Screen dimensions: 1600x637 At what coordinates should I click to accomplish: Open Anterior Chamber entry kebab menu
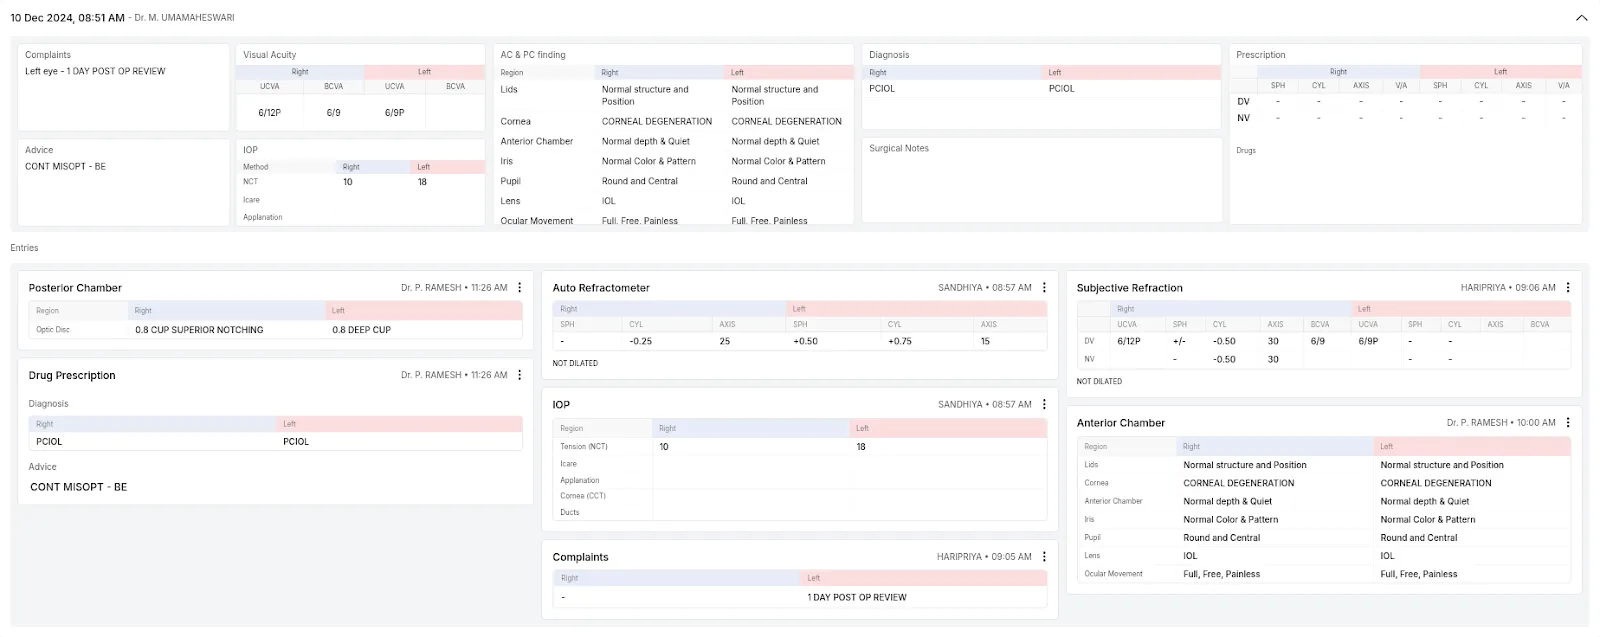(1568, 423)
